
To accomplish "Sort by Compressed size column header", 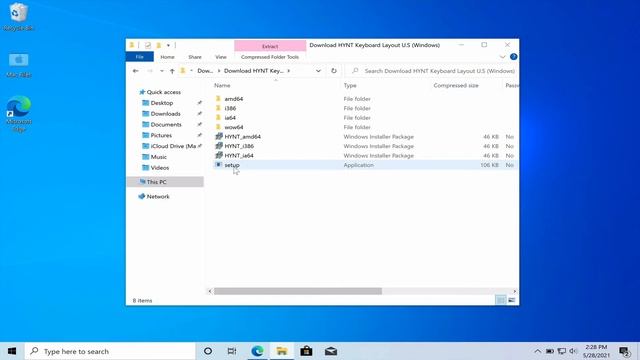I will [x=456, y=85].
